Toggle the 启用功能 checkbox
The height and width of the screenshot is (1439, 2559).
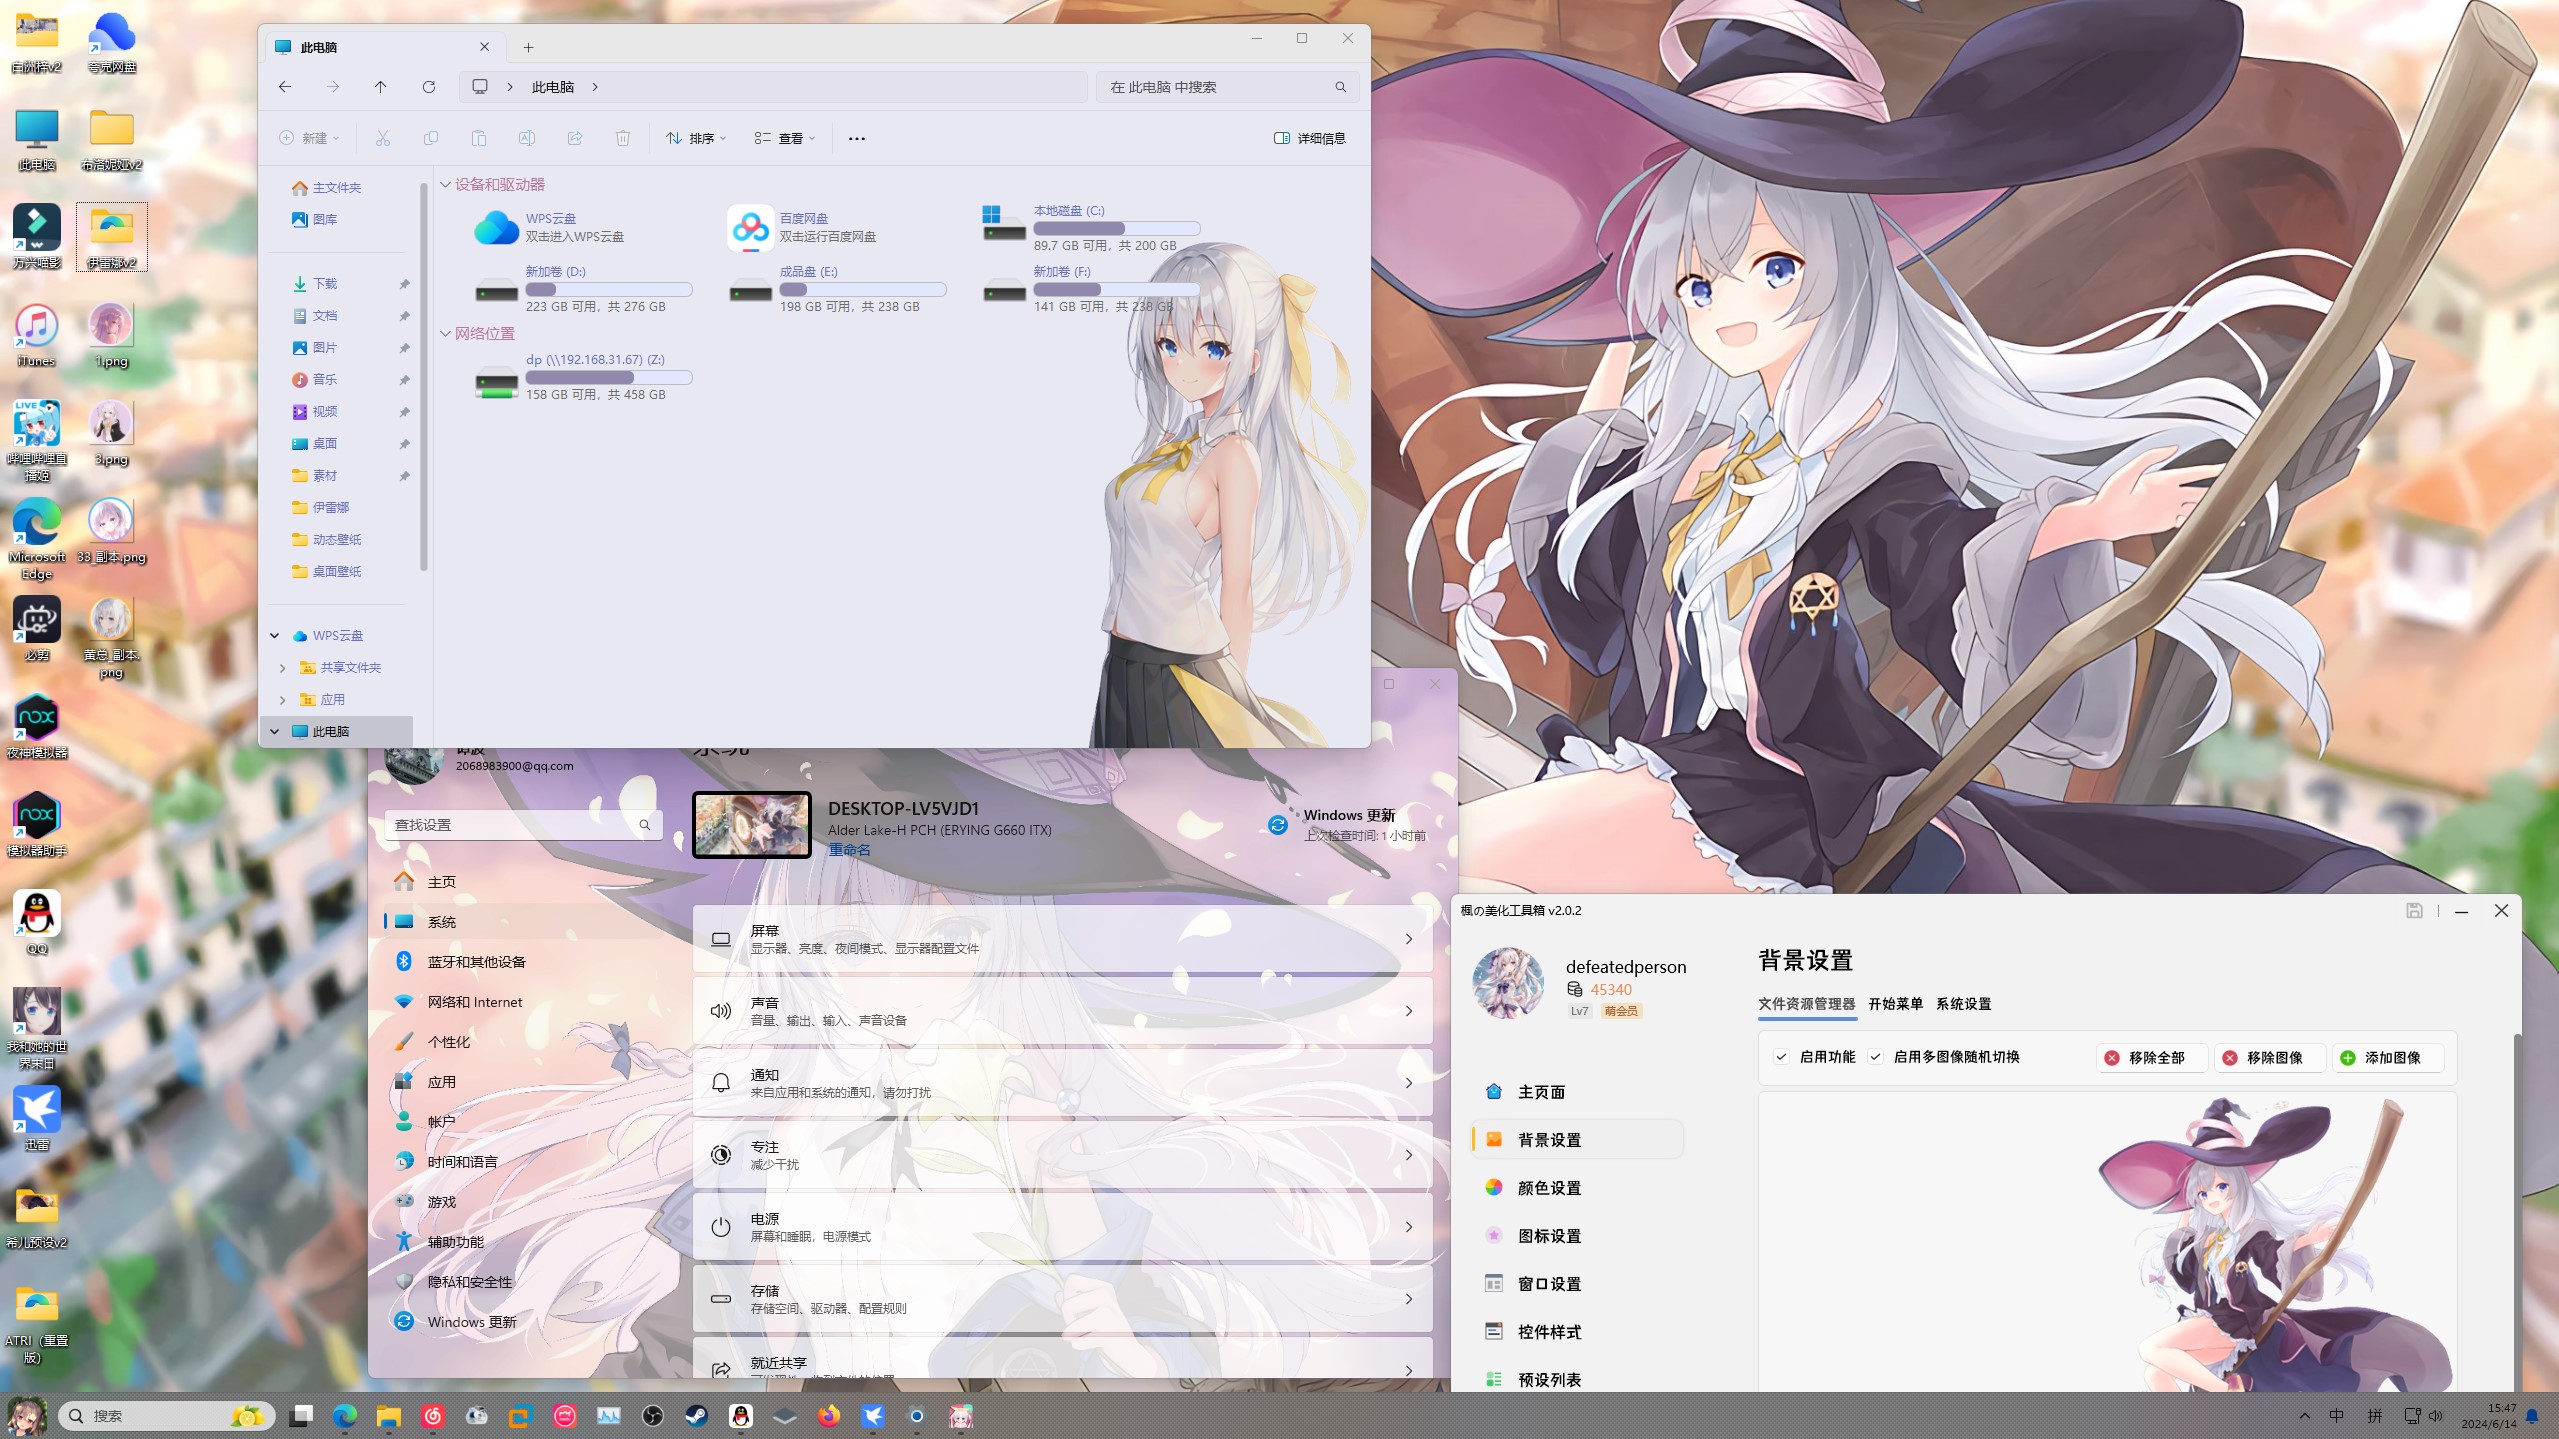coord(1782,1057)
